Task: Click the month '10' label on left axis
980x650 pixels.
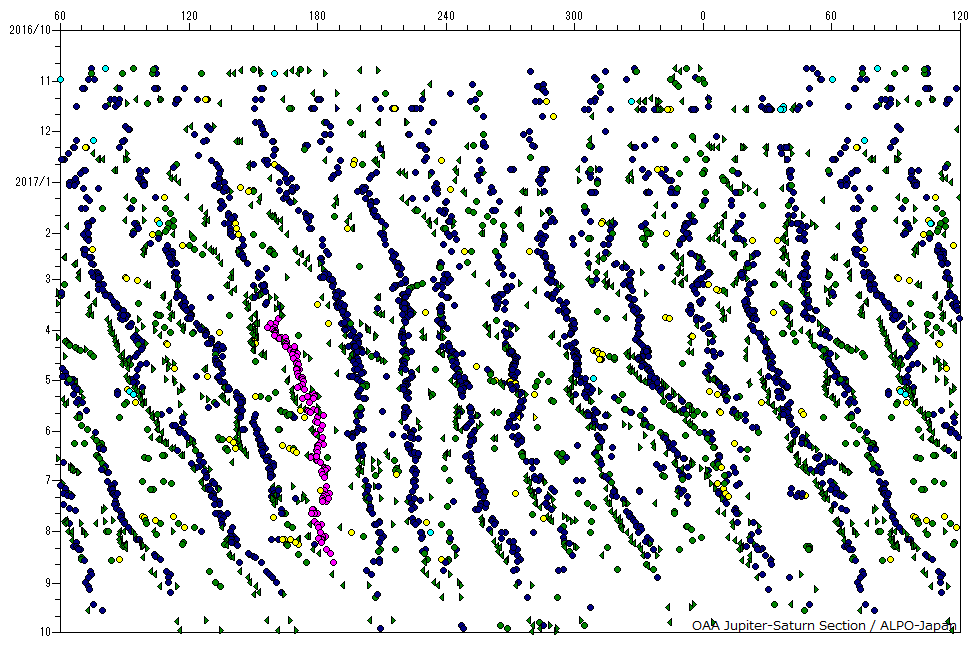Action: (x=45, y=632)
